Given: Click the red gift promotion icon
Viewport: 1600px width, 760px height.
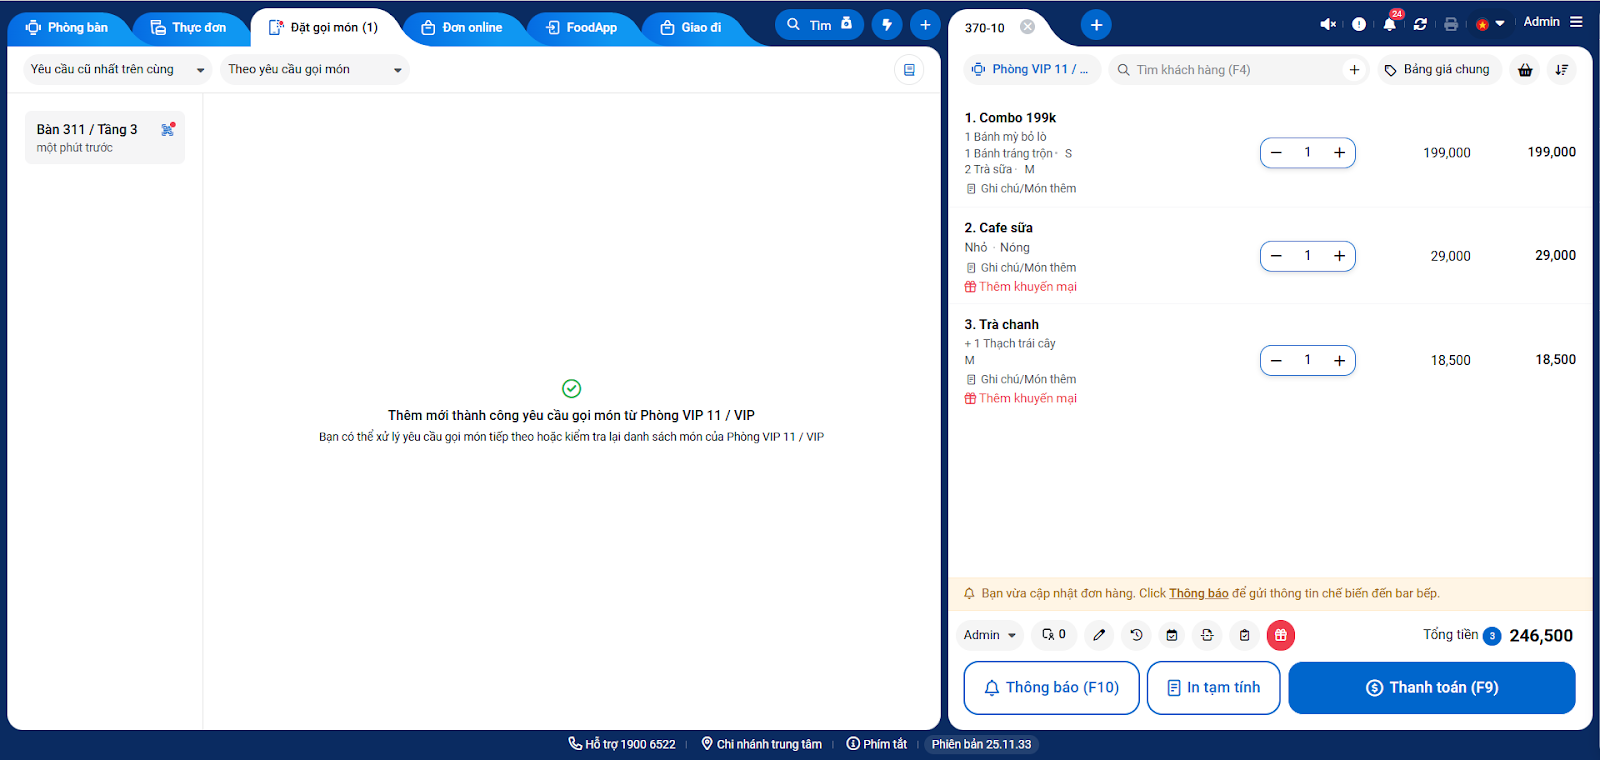Looking at the screenshot, I should [1281, 635].
